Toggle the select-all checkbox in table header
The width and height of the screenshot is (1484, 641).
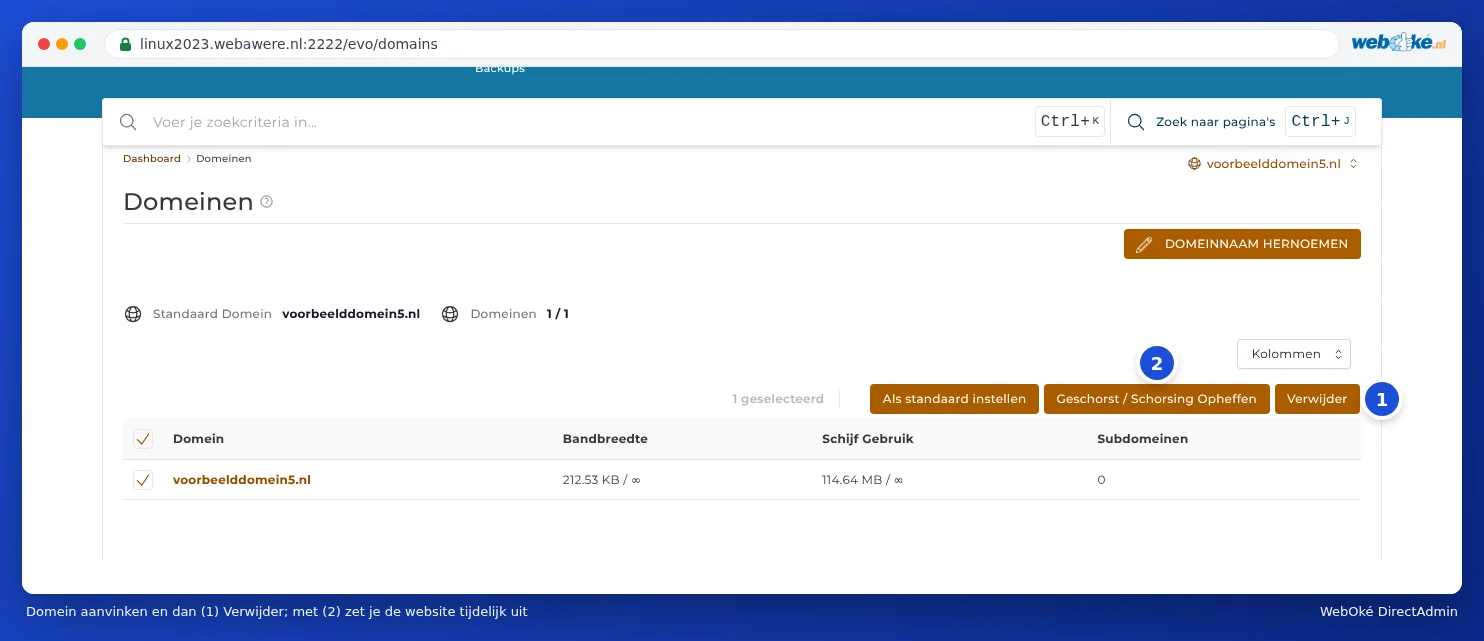coord(143,439)
